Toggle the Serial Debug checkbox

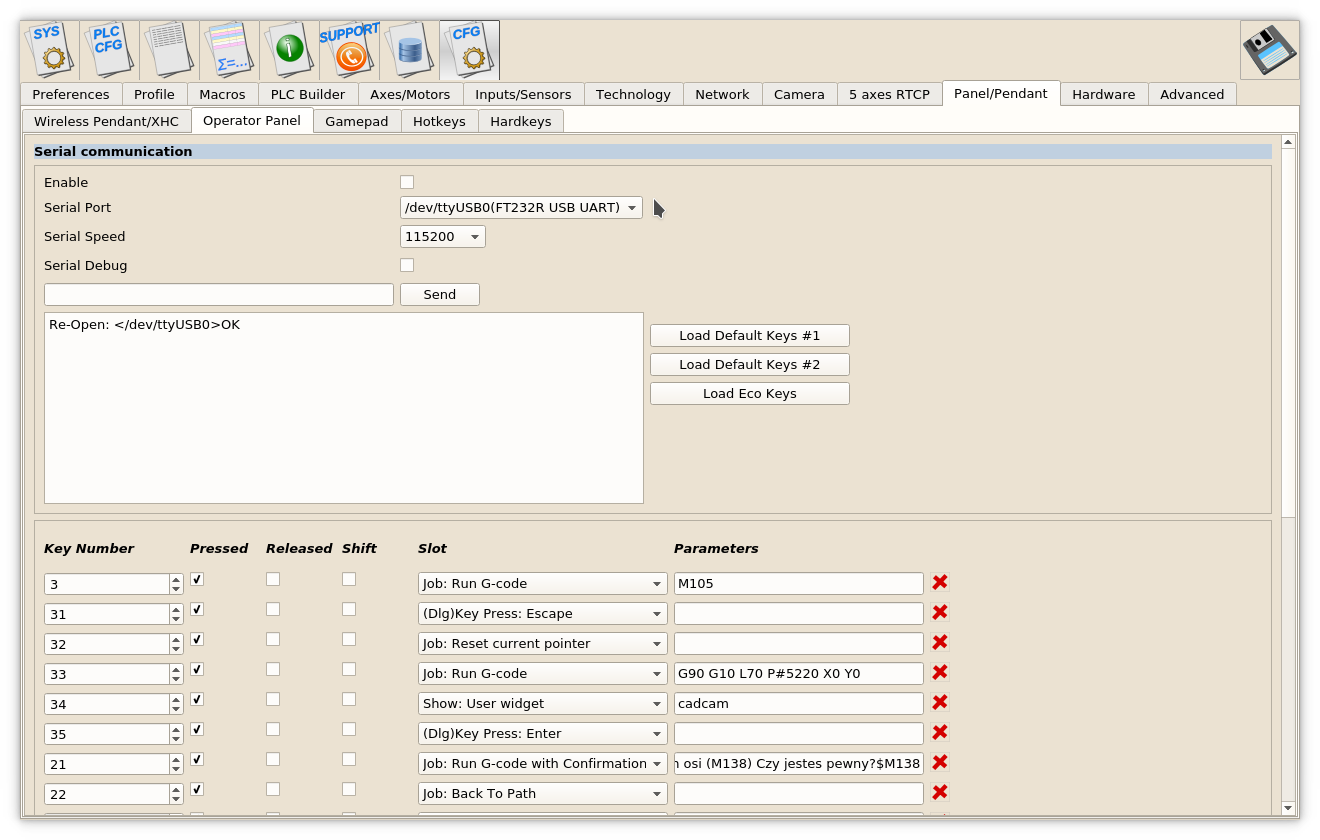(407, 265)
